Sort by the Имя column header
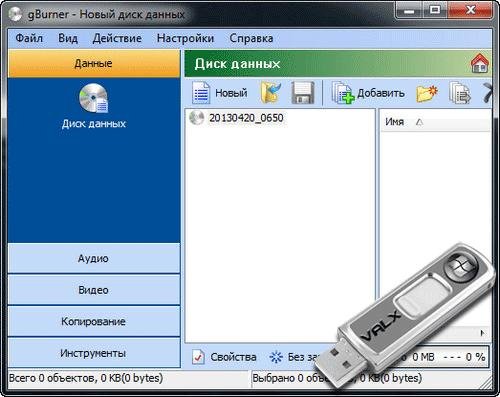The image size is (500, 397). pos(435,122)
